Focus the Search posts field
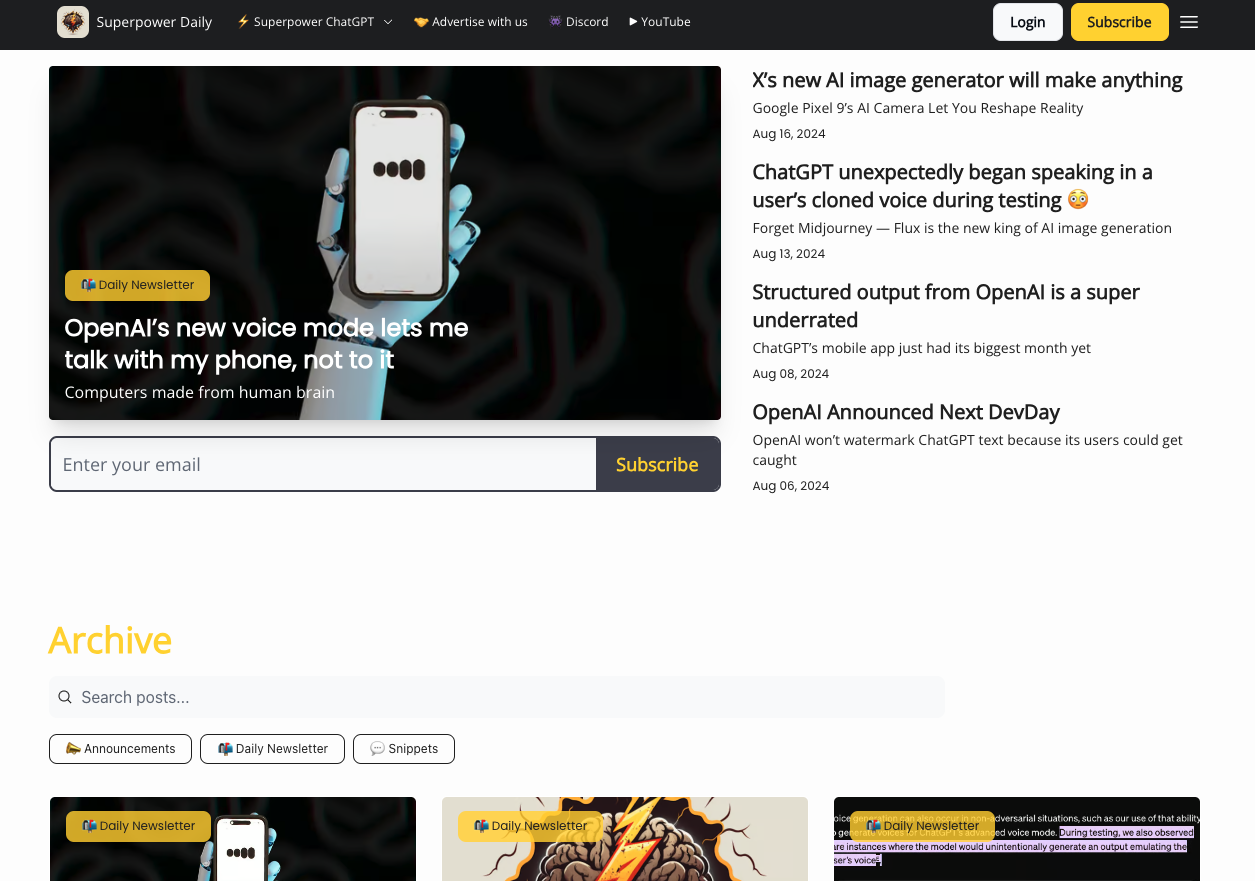1255x881 pixels. pos(497,697)
